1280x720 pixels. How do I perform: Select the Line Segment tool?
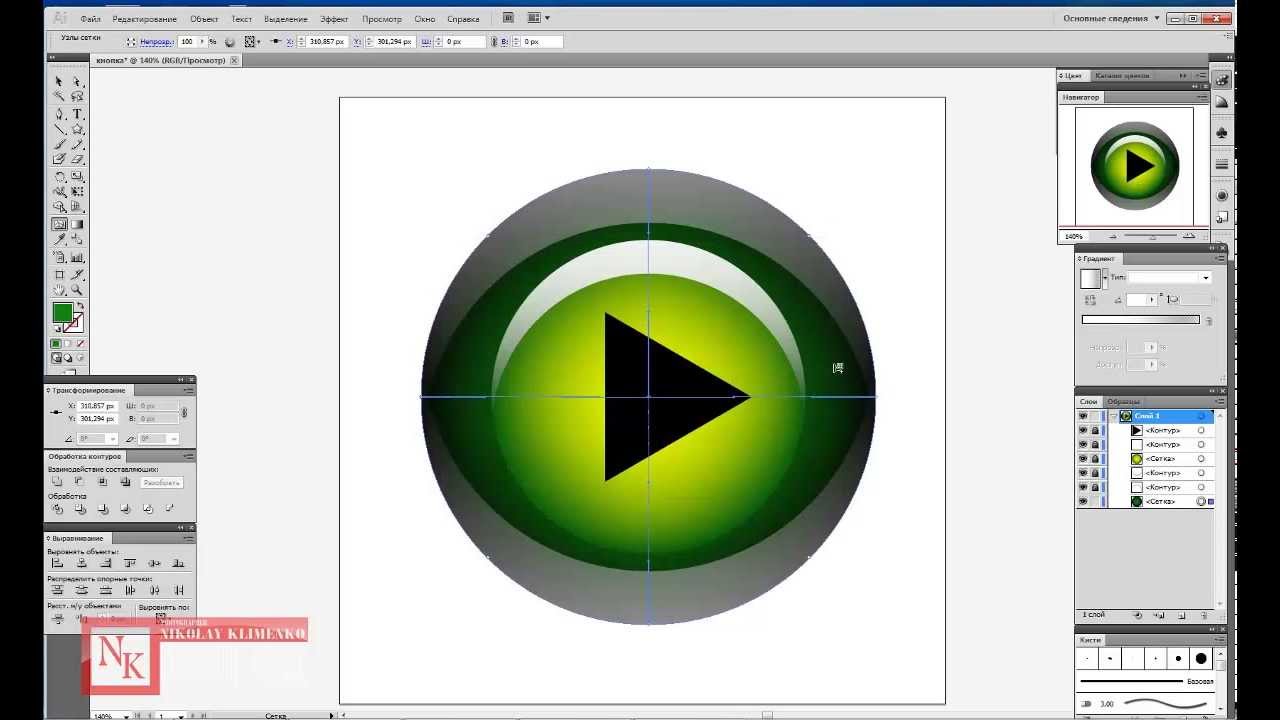point(59,128)
